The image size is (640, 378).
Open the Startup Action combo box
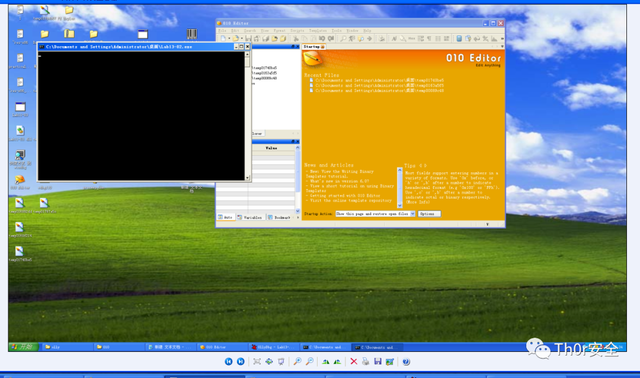point(375,213)
